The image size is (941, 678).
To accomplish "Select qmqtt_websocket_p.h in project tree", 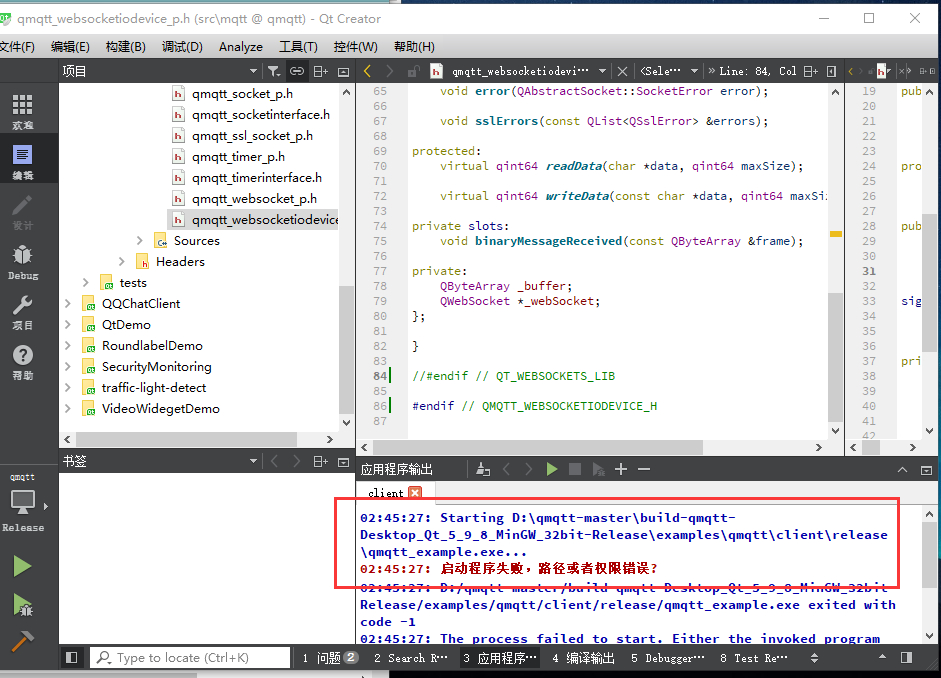I will (x=254, y=199).
